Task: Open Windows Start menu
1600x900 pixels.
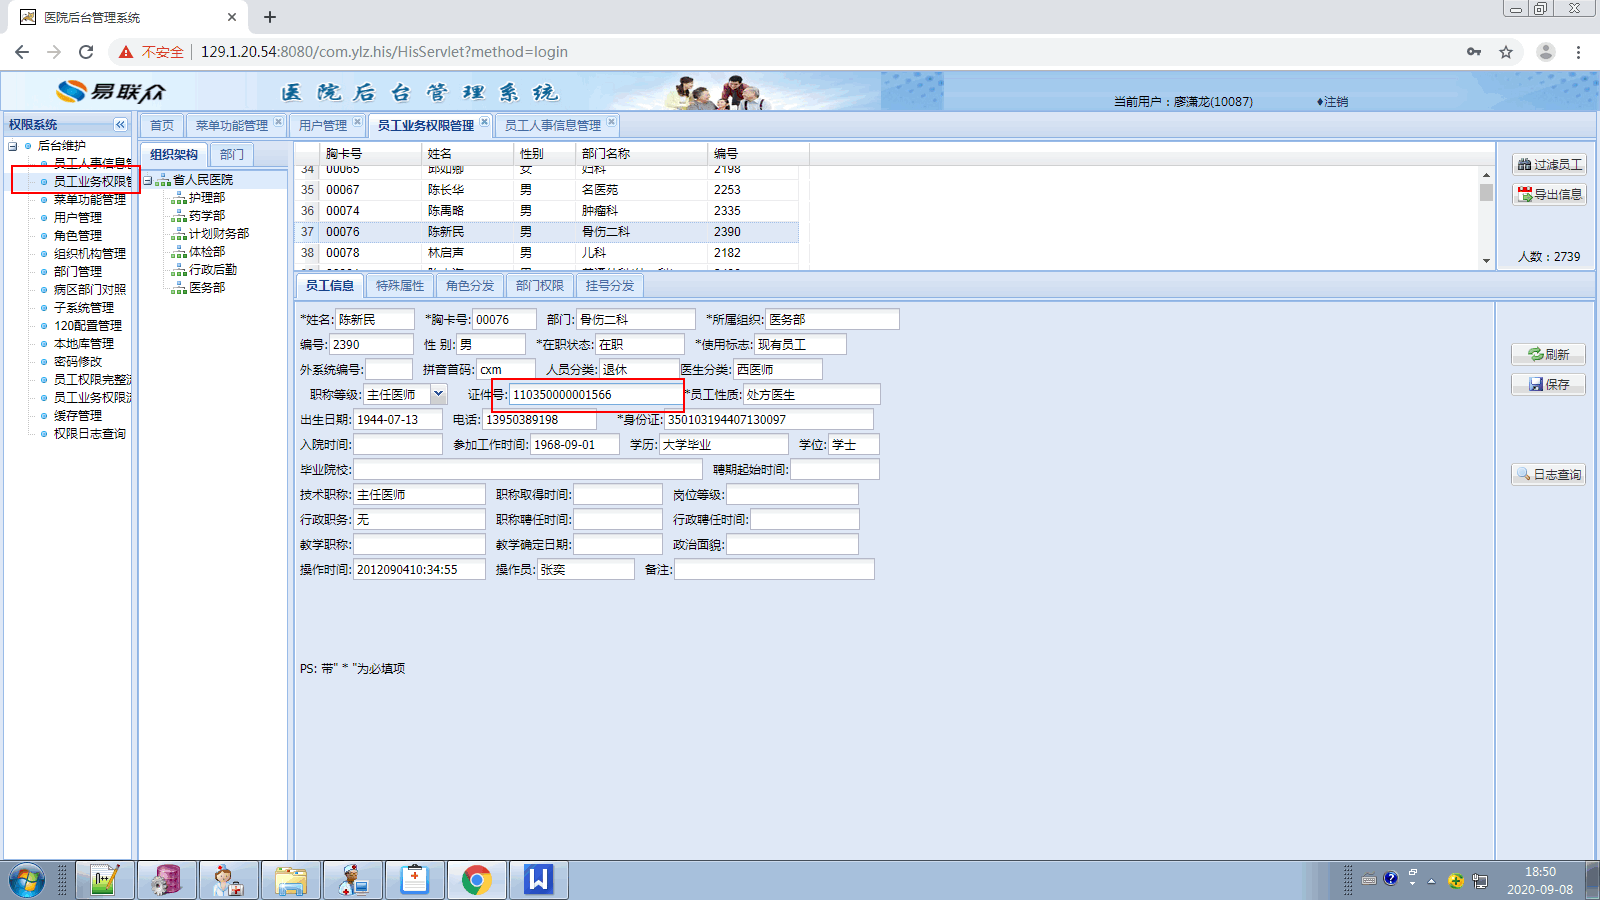Action: [x=27, y=880]
